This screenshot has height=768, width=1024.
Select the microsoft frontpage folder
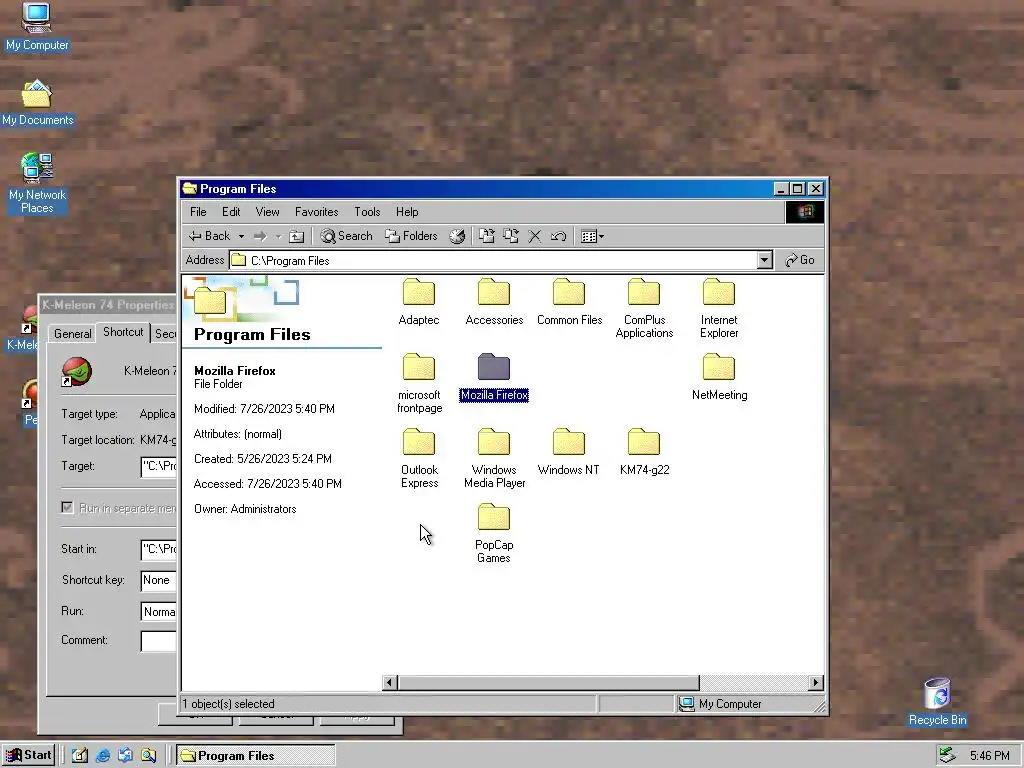point(419,384)
